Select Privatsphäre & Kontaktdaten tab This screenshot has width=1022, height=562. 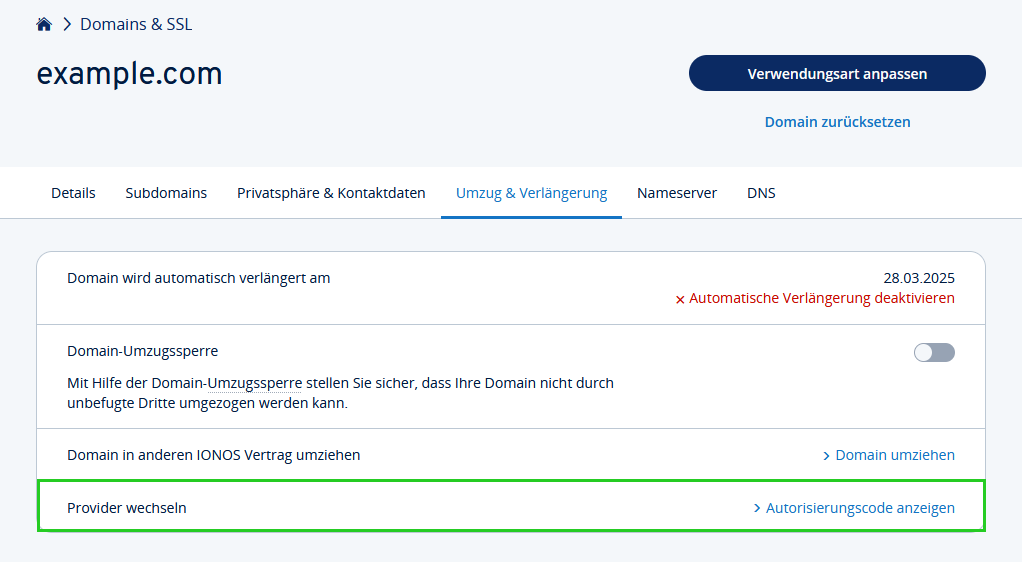click(x=331, y=193)
